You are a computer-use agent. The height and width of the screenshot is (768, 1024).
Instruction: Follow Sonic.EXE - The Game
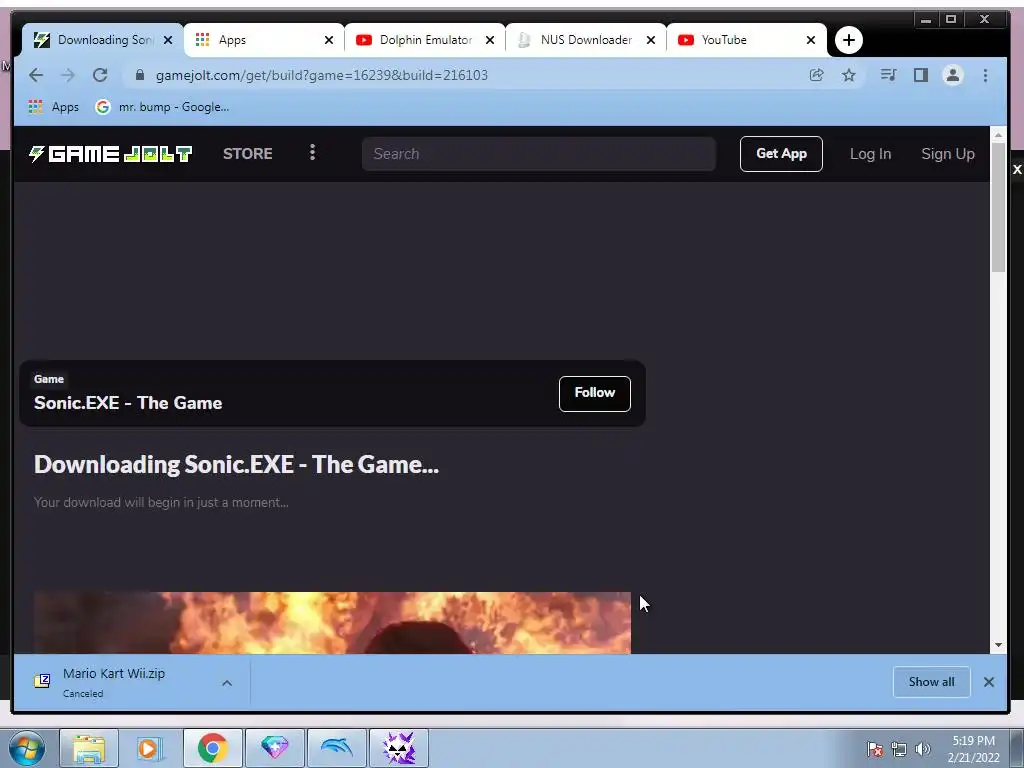pyautogui.click(x=594, y=393)
